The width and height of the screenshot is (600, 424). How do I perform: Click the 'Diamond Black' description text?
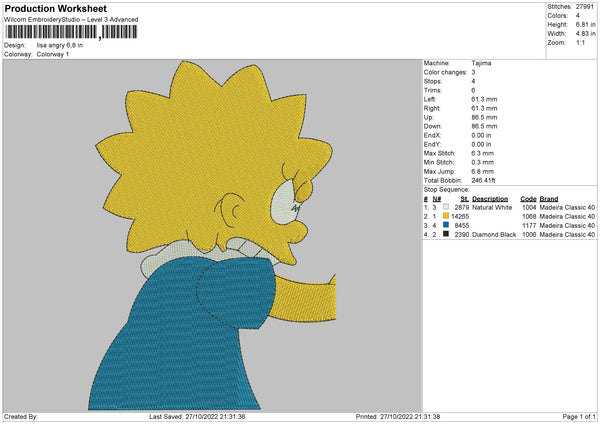pyautogui.click(x=494, y=235)
